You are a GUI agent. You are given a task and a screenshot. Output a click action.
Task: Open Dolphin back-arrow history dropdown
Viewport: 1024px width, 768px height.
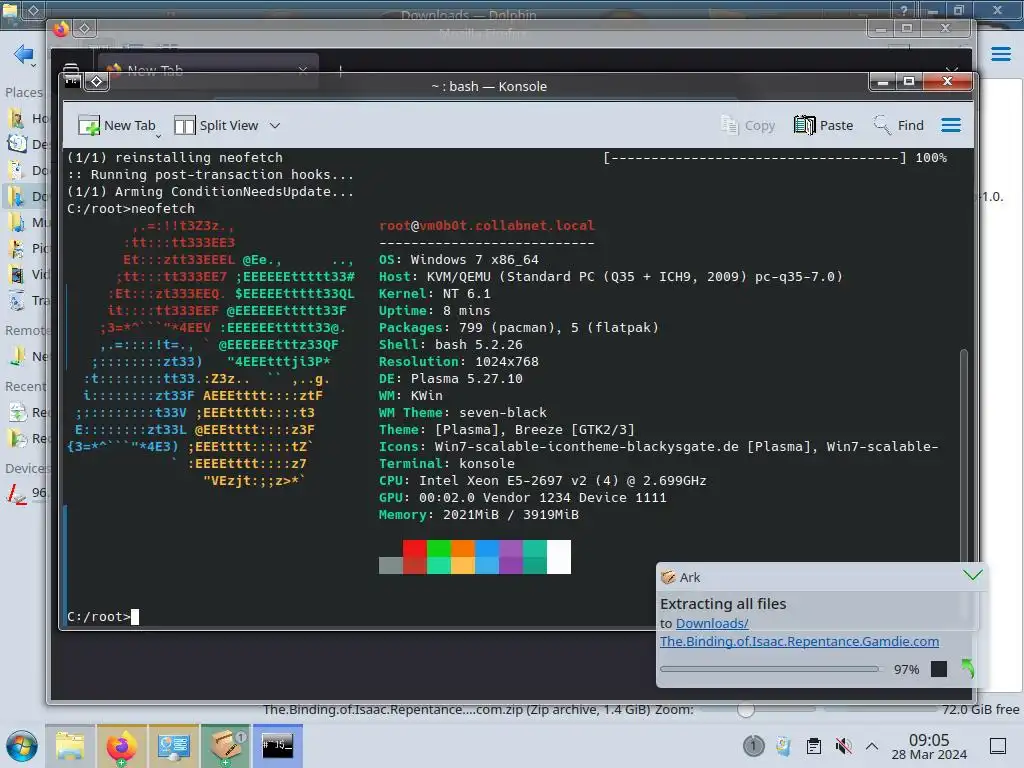[33, 65]
